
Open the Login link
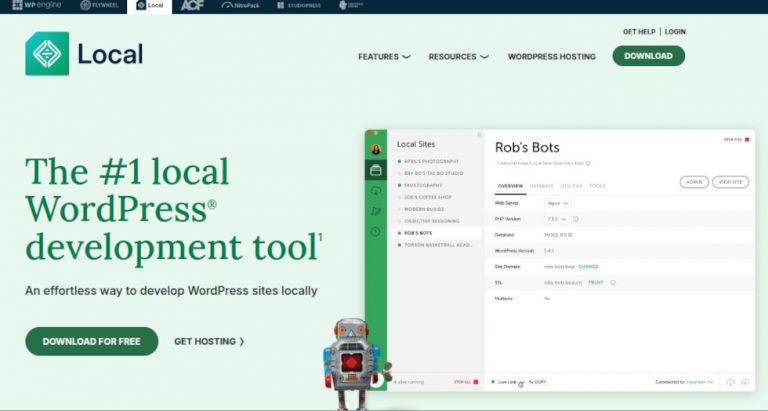coord(675,31)
